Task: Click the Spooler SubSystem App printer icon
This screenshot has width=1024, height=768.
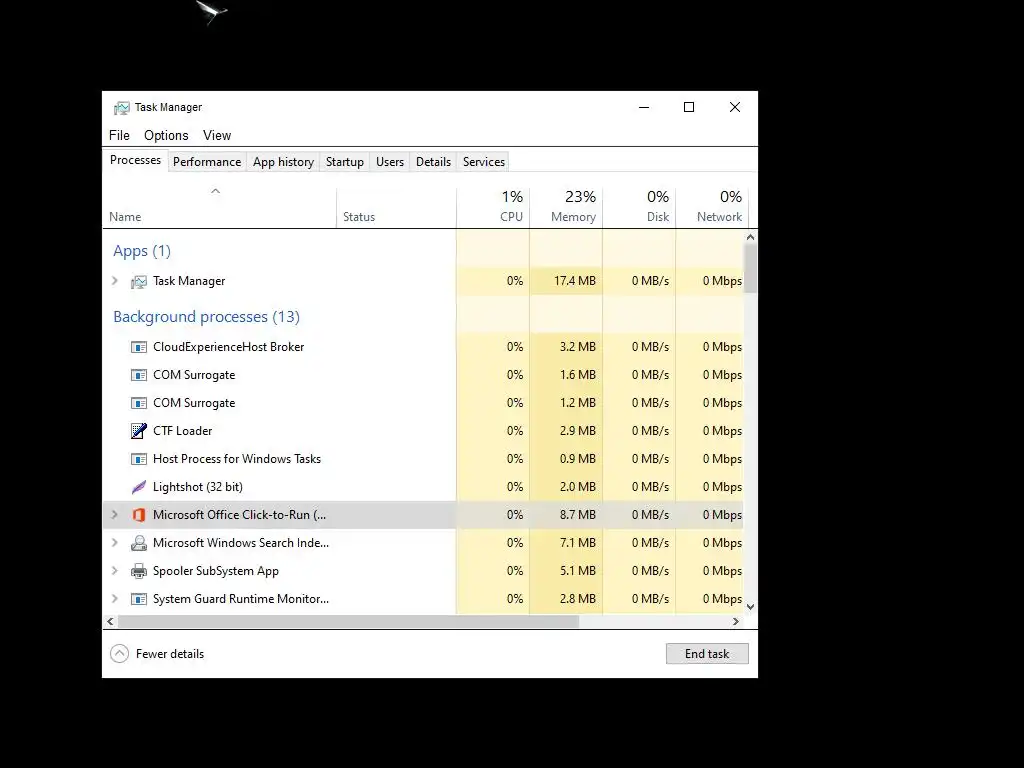Action: (x=138, y=571)
